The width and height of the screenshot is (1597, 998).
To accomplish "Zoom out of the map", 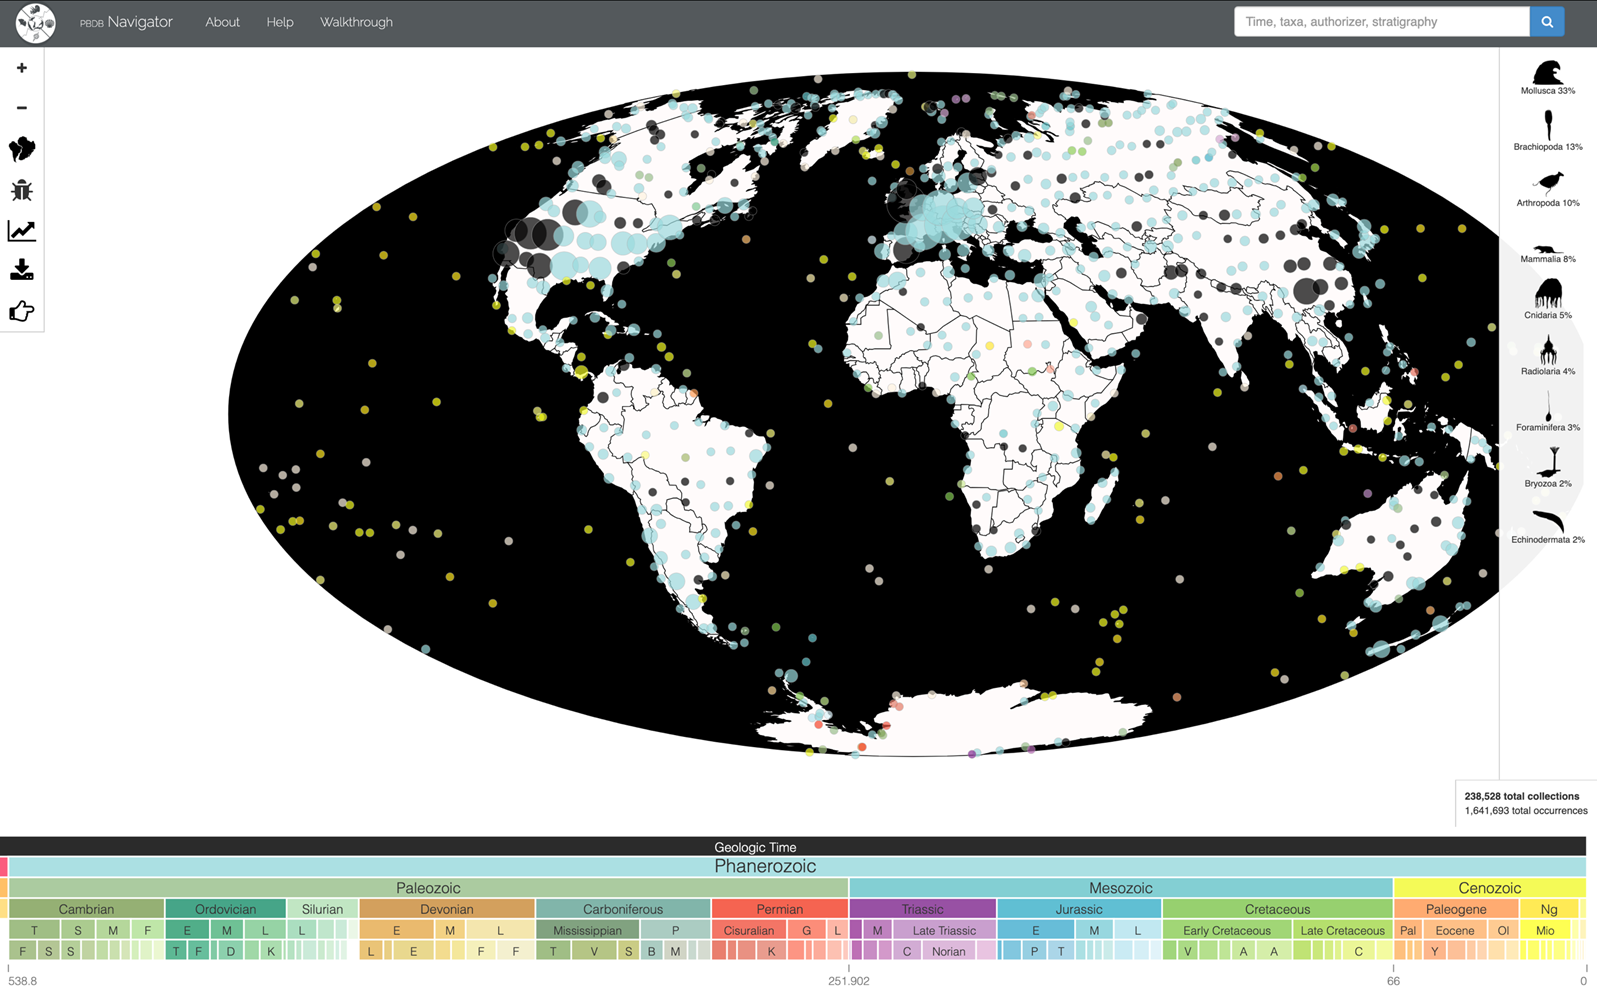I will [x=21, y=108].
